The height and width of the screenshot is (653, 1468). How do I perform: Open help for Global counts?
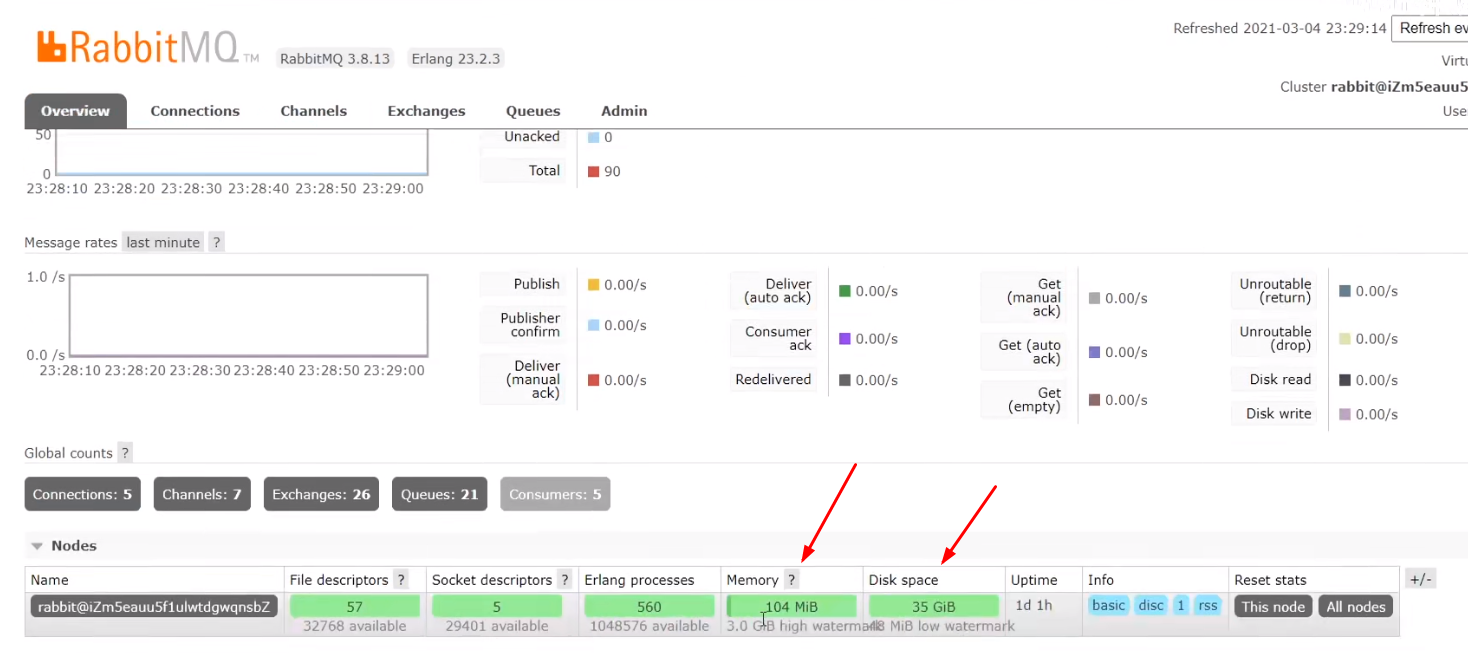pyautogui.click(x=125, y=453)
